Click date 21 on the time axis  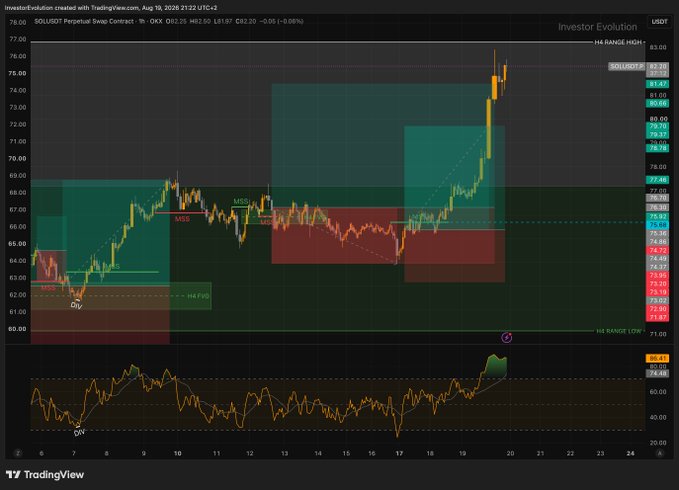click(540, 453)
